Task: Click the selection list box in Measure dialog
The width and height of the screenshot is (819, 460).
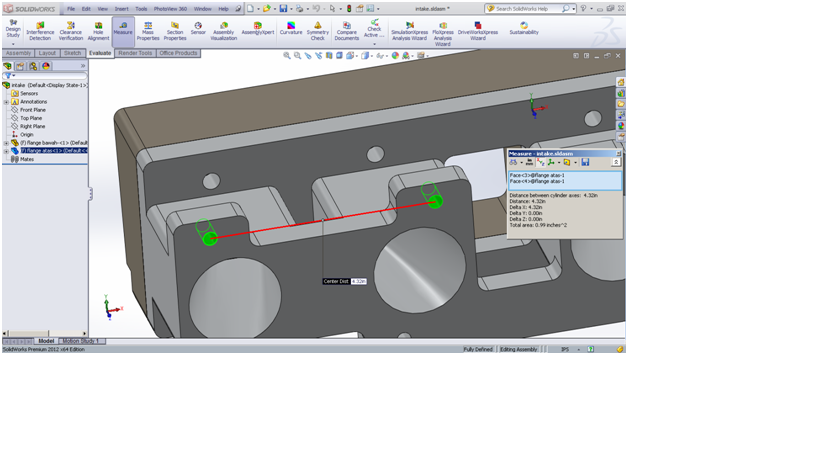Action: 564,180
